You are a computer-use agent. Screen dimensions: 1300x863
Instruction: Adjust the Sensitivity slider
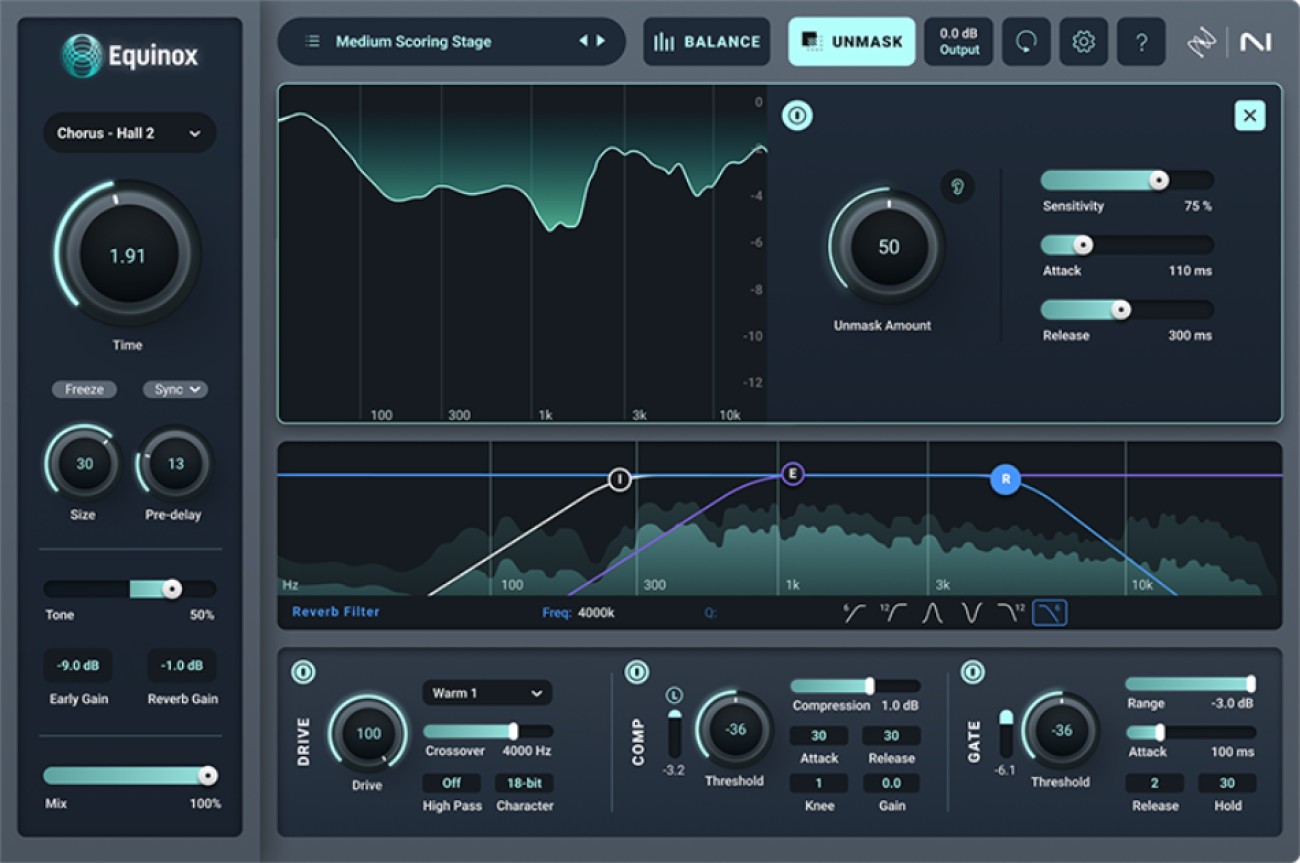[x=1159, y=180]
